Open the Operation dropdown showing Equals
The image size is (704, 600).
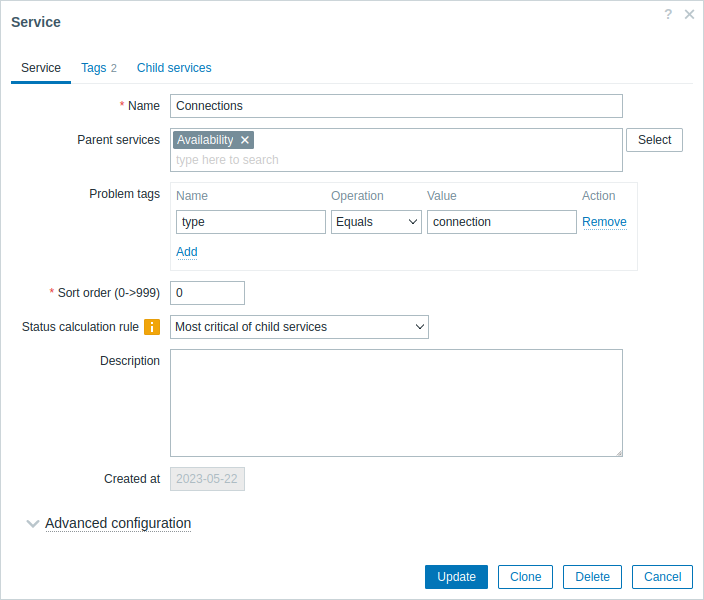(376, 222)
